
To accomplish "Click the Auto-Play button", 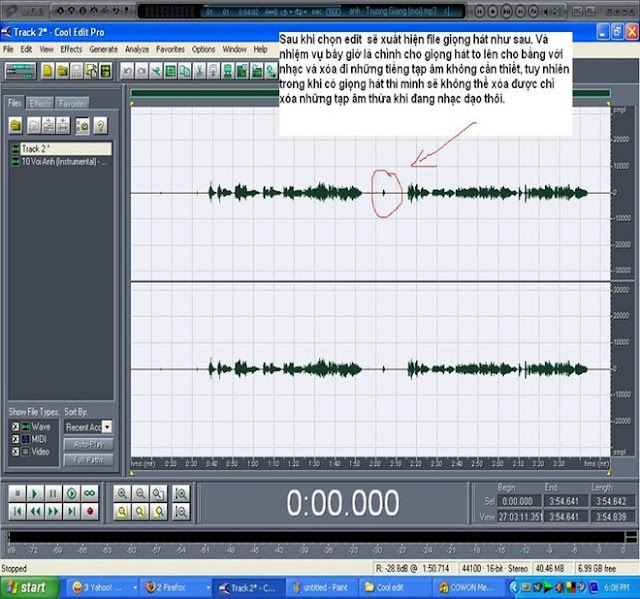I will [89, 444].
